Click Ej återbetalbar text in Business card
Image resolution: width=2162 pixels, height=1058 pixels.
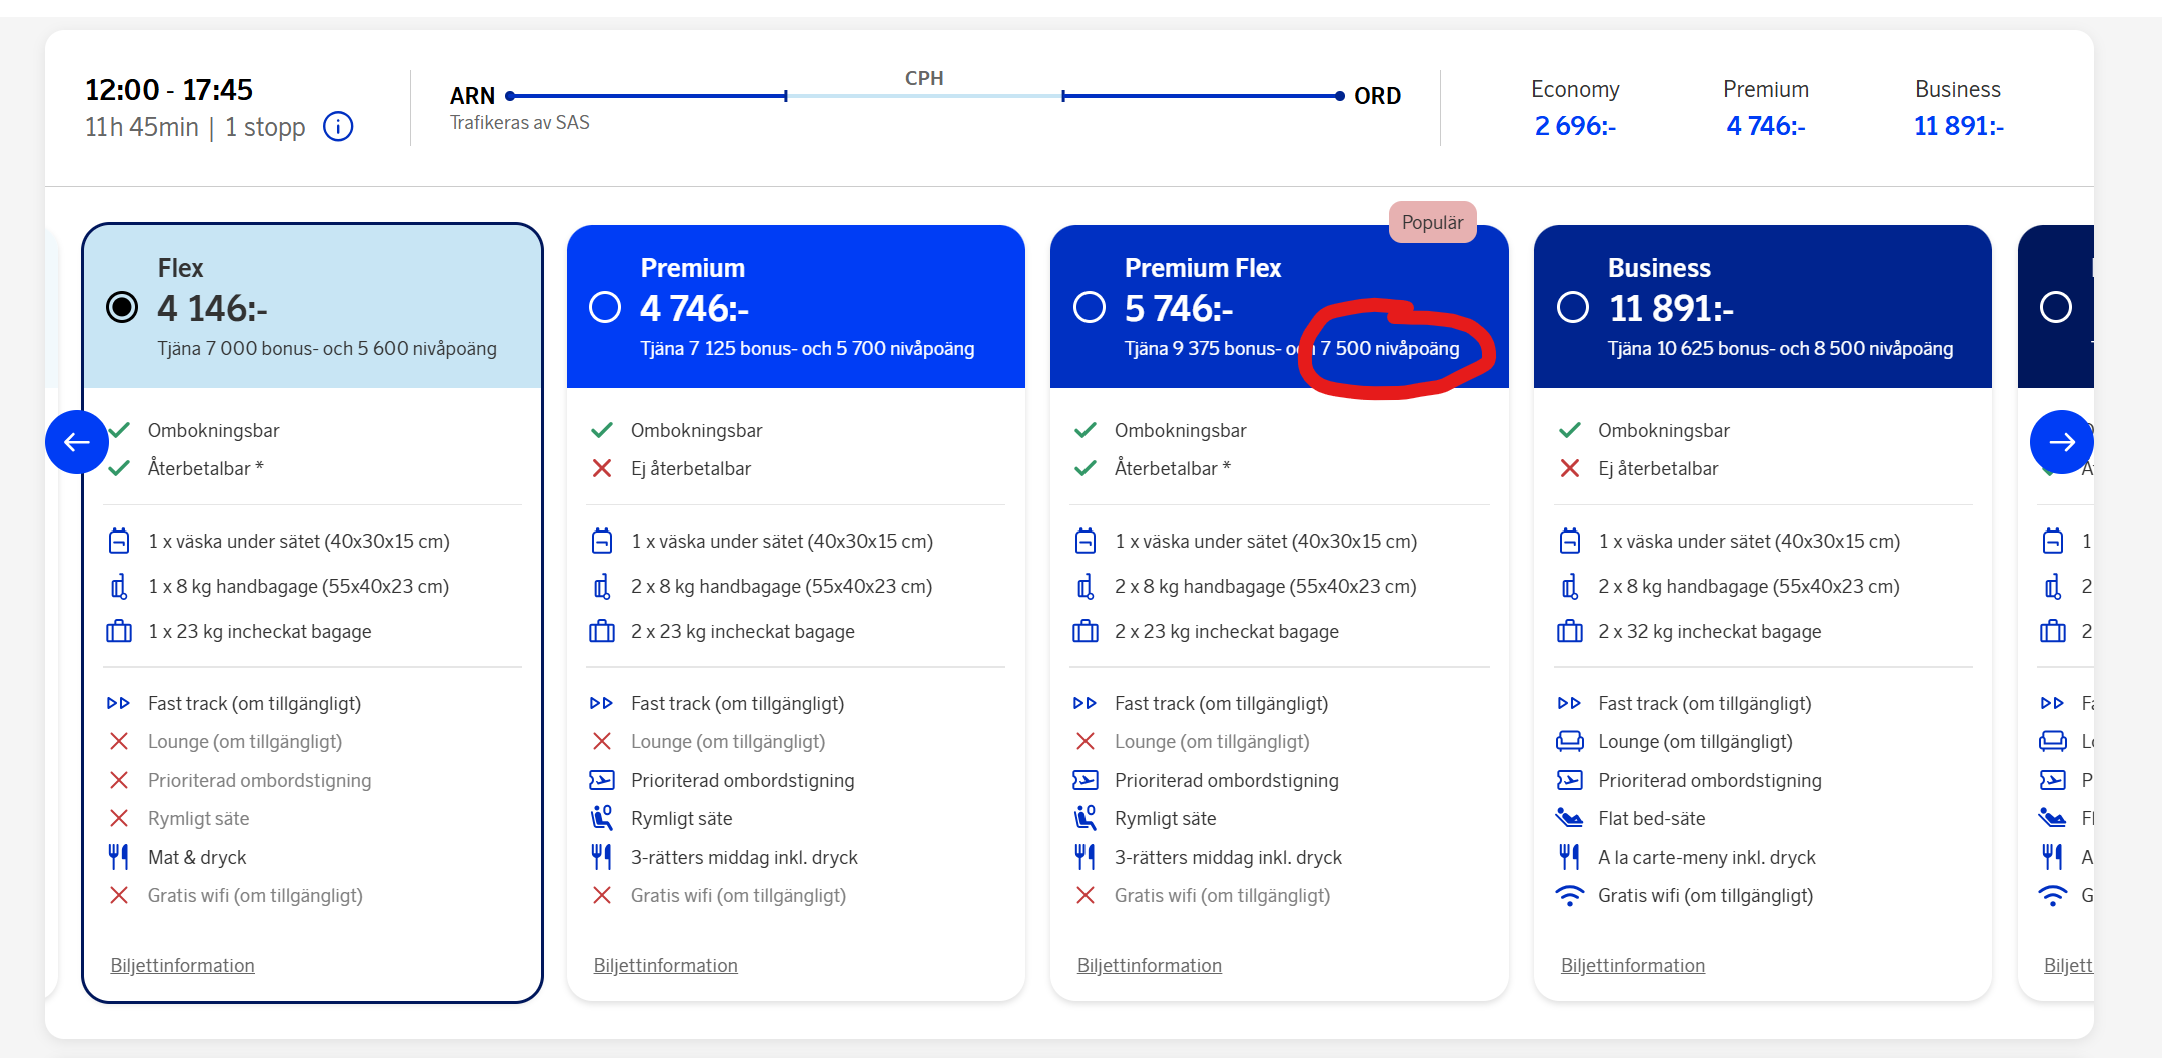click(1658, 468)
